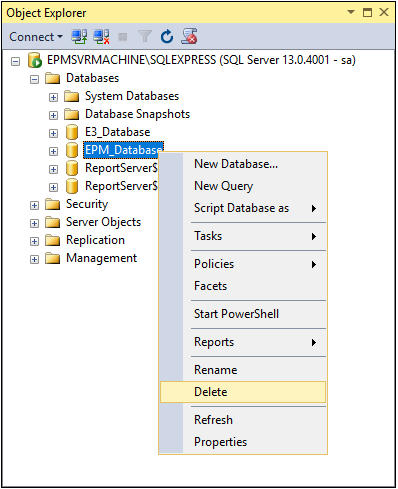Click the Activity Monitor icon
This screenshot has width=398, height=489.
pyautogui.click(x=189, y=36)
